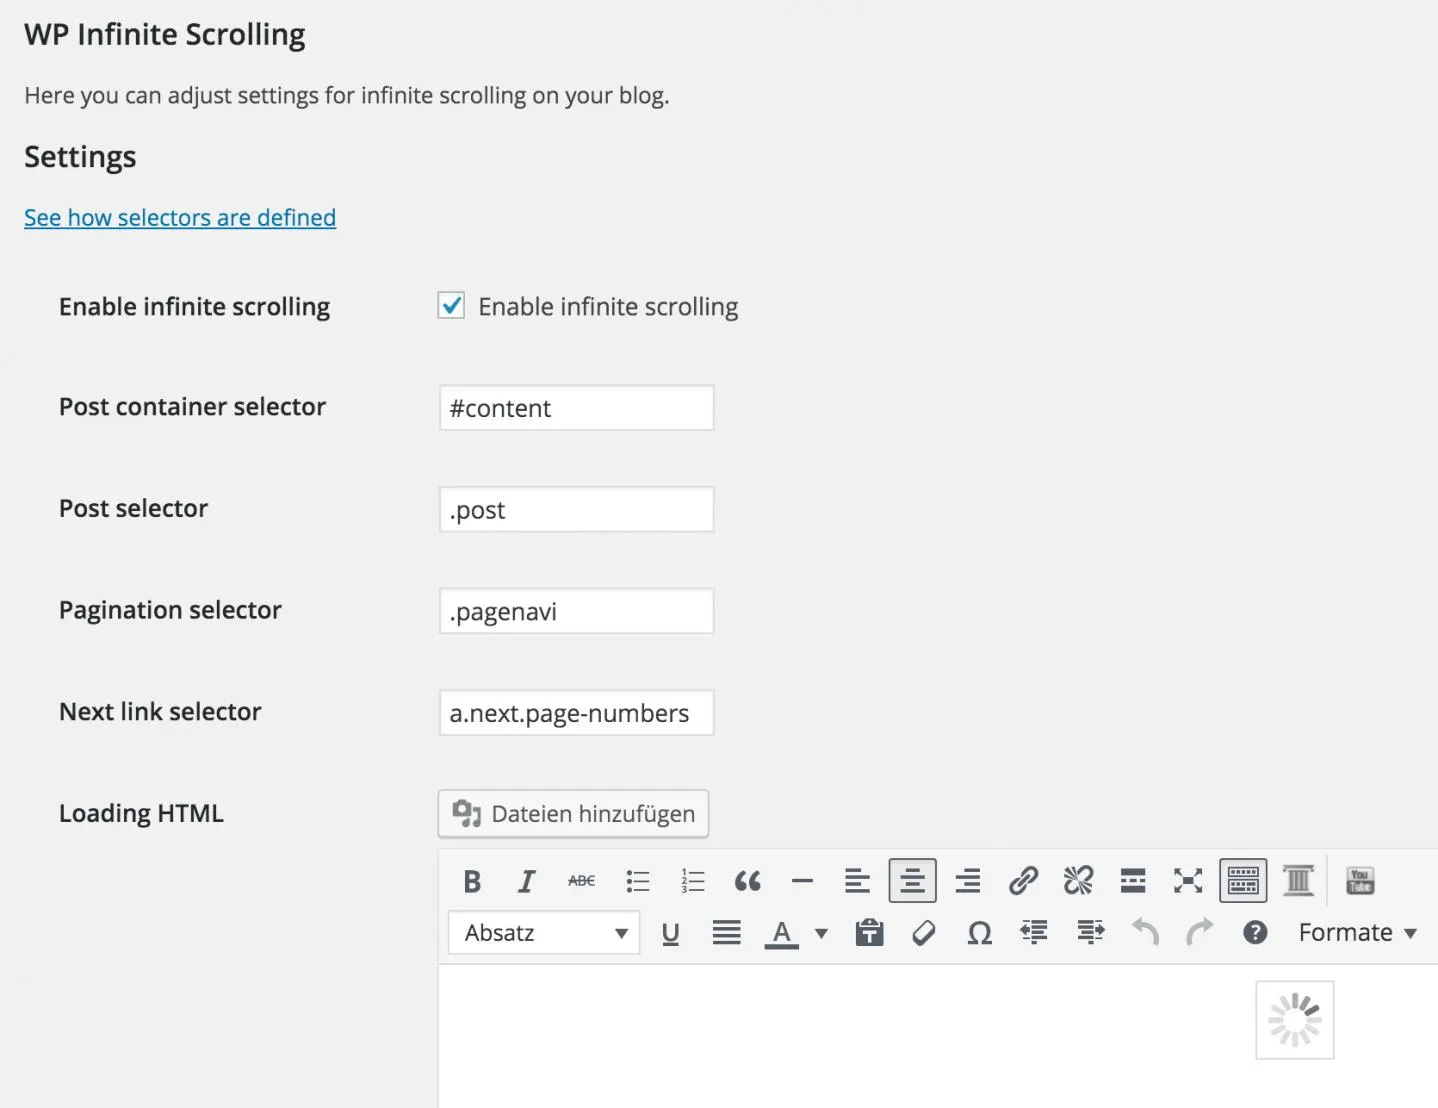The width and height of the screenshot is (1438, 1108).
Task: Toggle bold formatting in the editor
Action: click(x=472, y=881)
